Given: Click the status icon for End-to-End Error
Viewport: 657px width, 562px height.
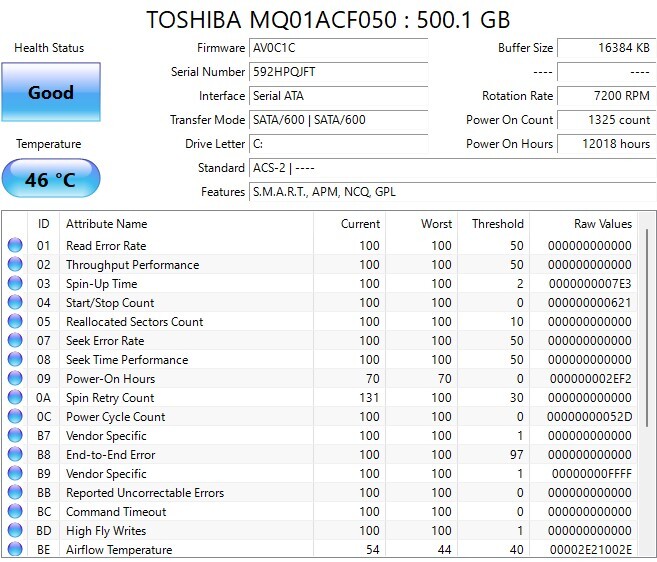Looking at the screenshot, I should [x=15, y=454].
